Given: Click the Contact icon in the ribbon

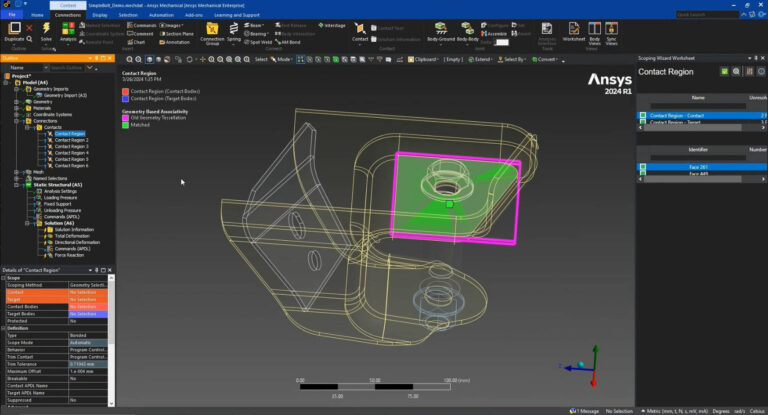Looking at the screenshot, I should pos(360,28).
